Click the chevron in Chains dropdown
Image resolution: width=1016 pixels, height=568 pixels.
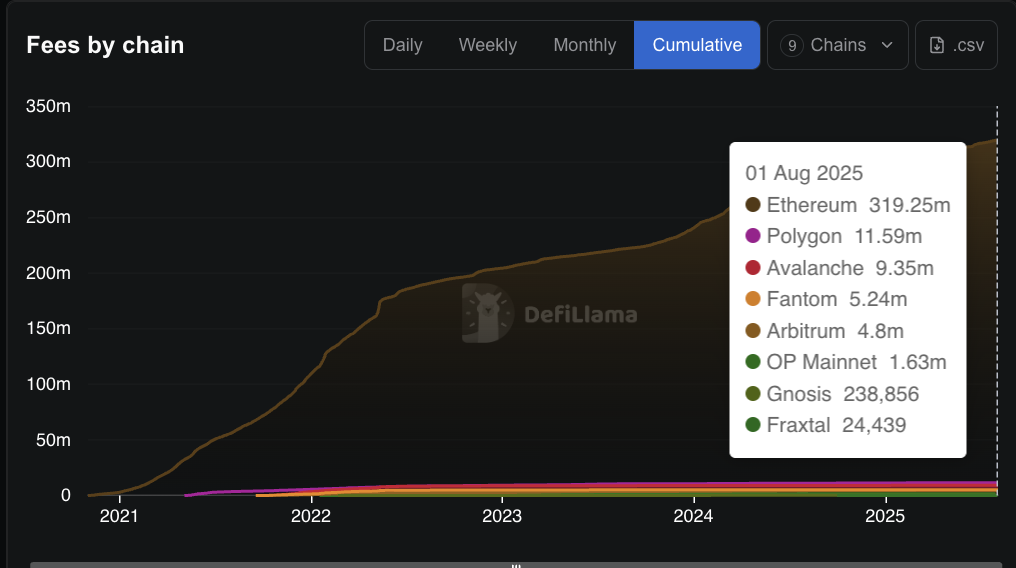pos(887,45)
